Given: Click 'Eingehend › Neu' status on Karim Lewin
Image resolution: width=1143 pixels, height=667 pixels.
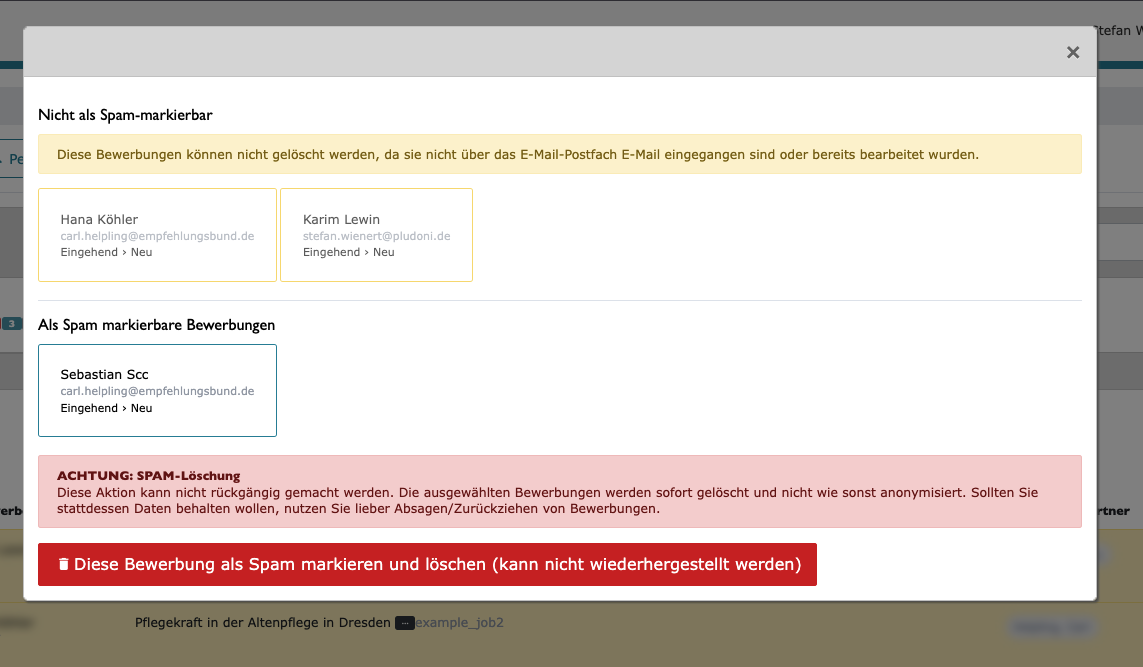Looking at the screenshot, I should click(x=348, y=252).
